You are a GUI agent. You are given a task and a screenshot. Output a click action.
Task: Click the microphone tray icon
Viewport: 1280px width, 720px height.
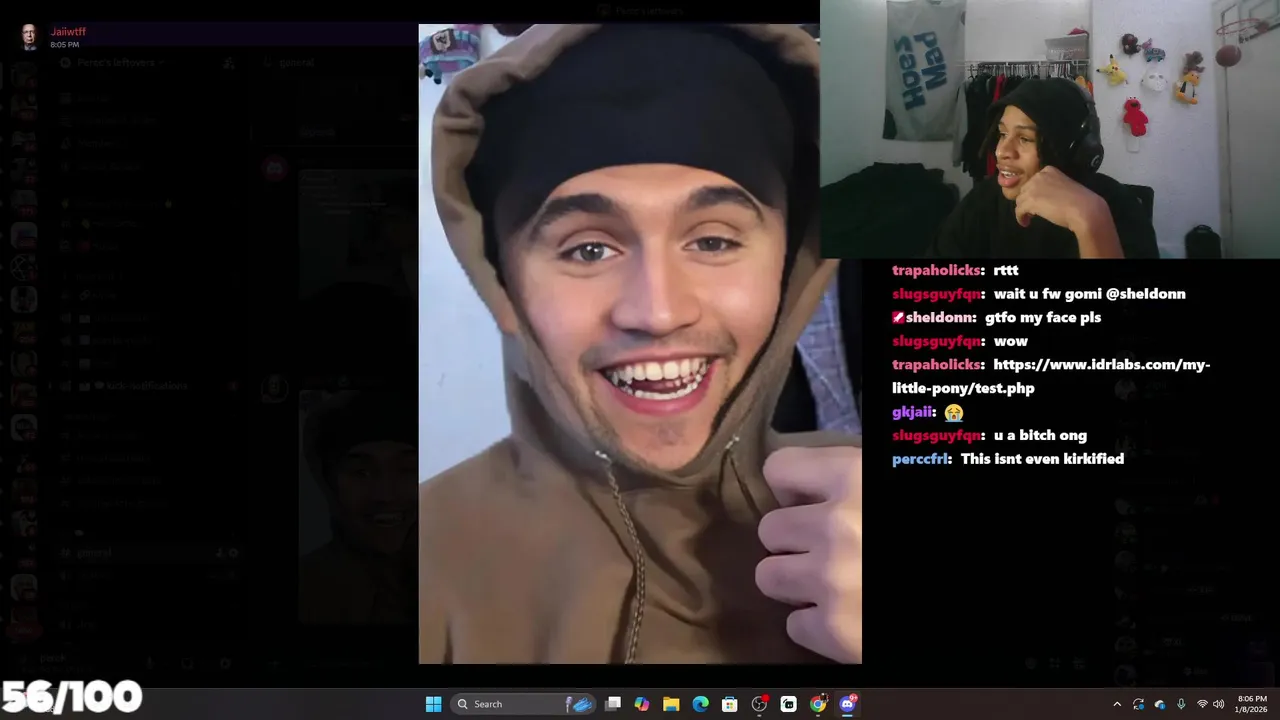click(x=1181, y=704)
